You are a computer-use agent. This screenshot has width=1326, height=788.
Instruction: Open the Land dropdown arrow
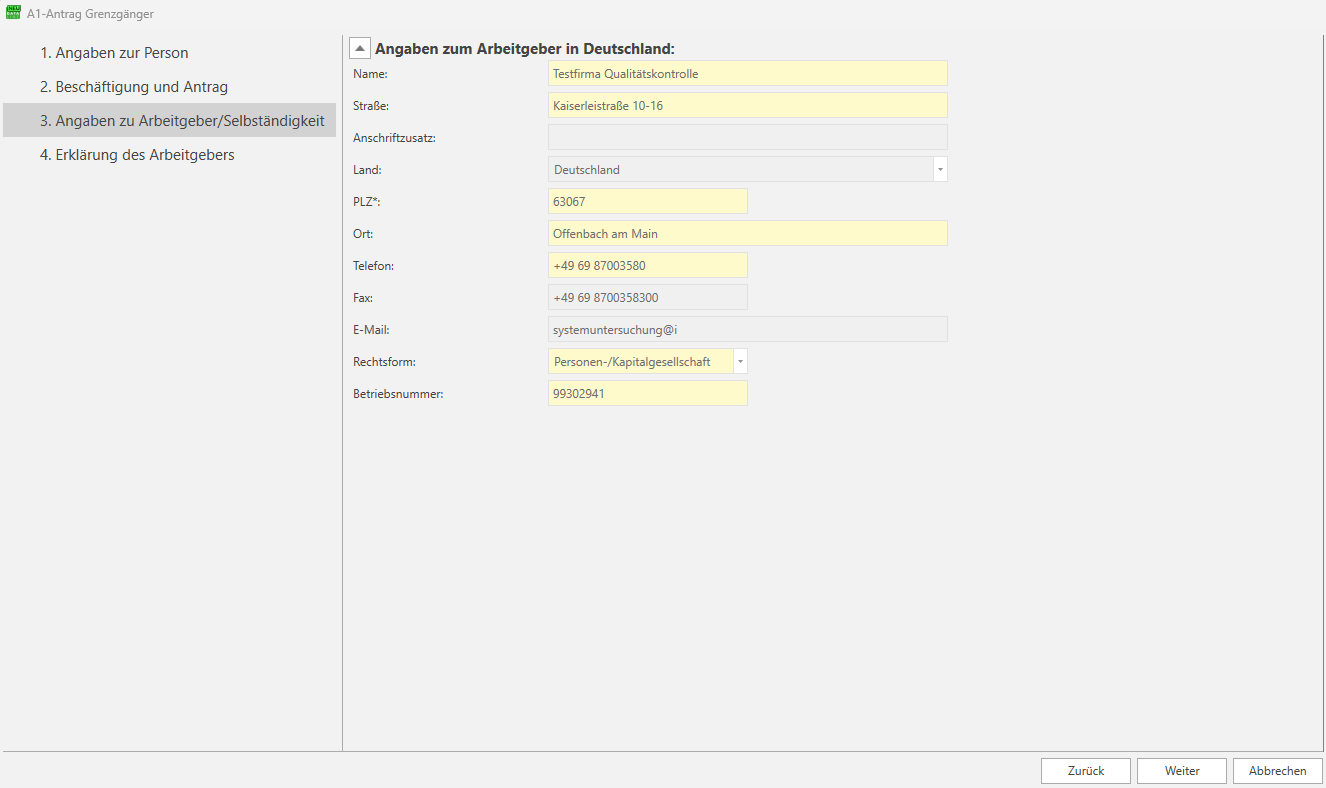[940, 170]
